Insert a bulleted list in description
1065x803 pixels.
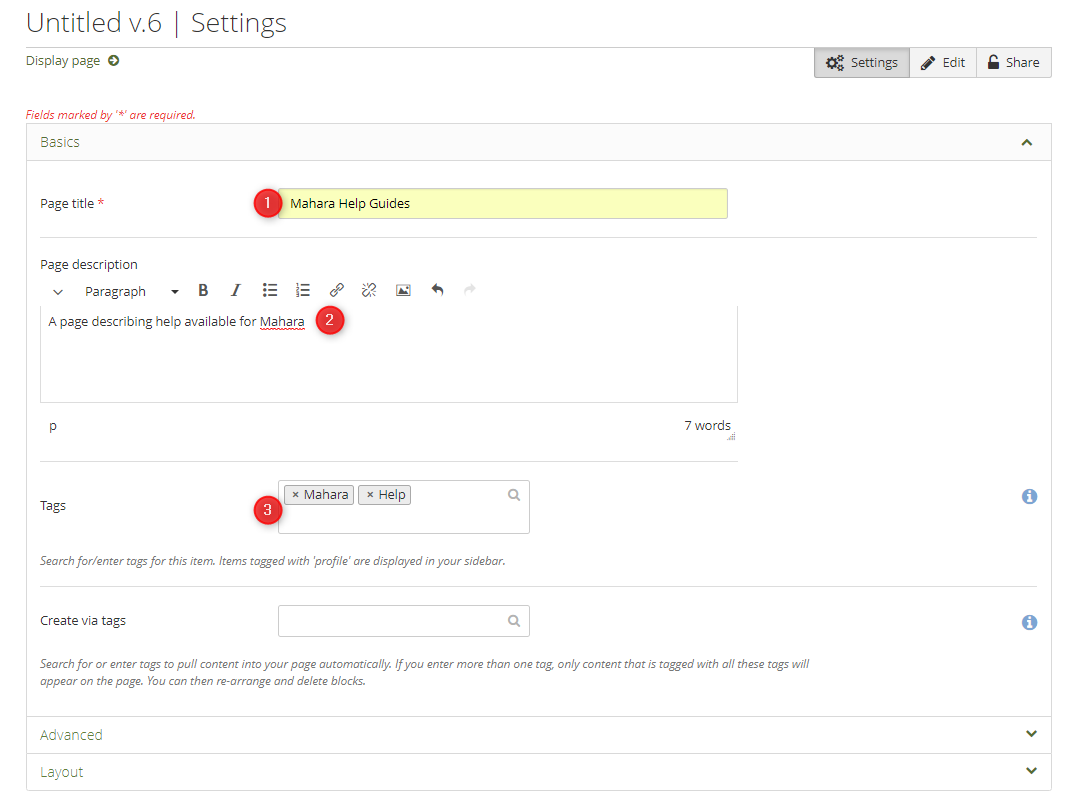click(270, 291)
